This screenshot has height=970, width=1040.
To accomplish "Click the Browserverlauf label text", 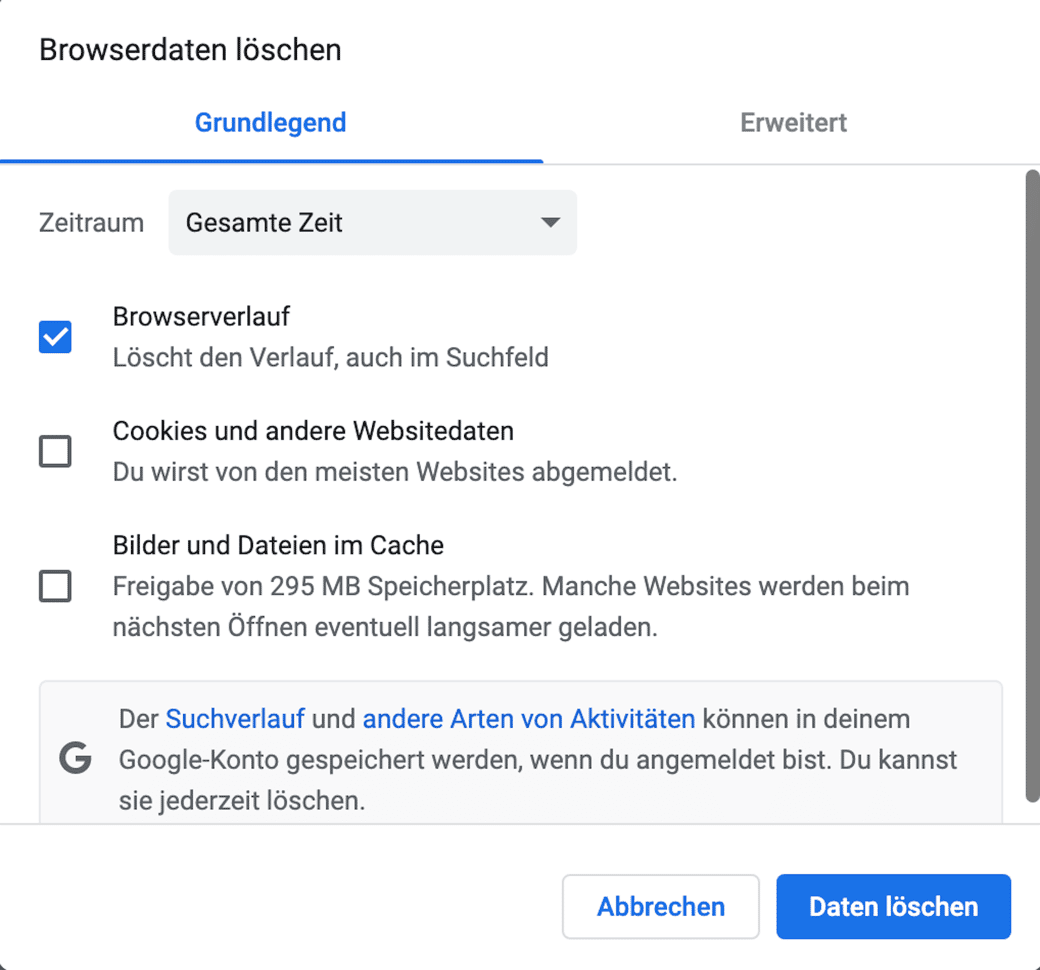I will click(201, 316).
